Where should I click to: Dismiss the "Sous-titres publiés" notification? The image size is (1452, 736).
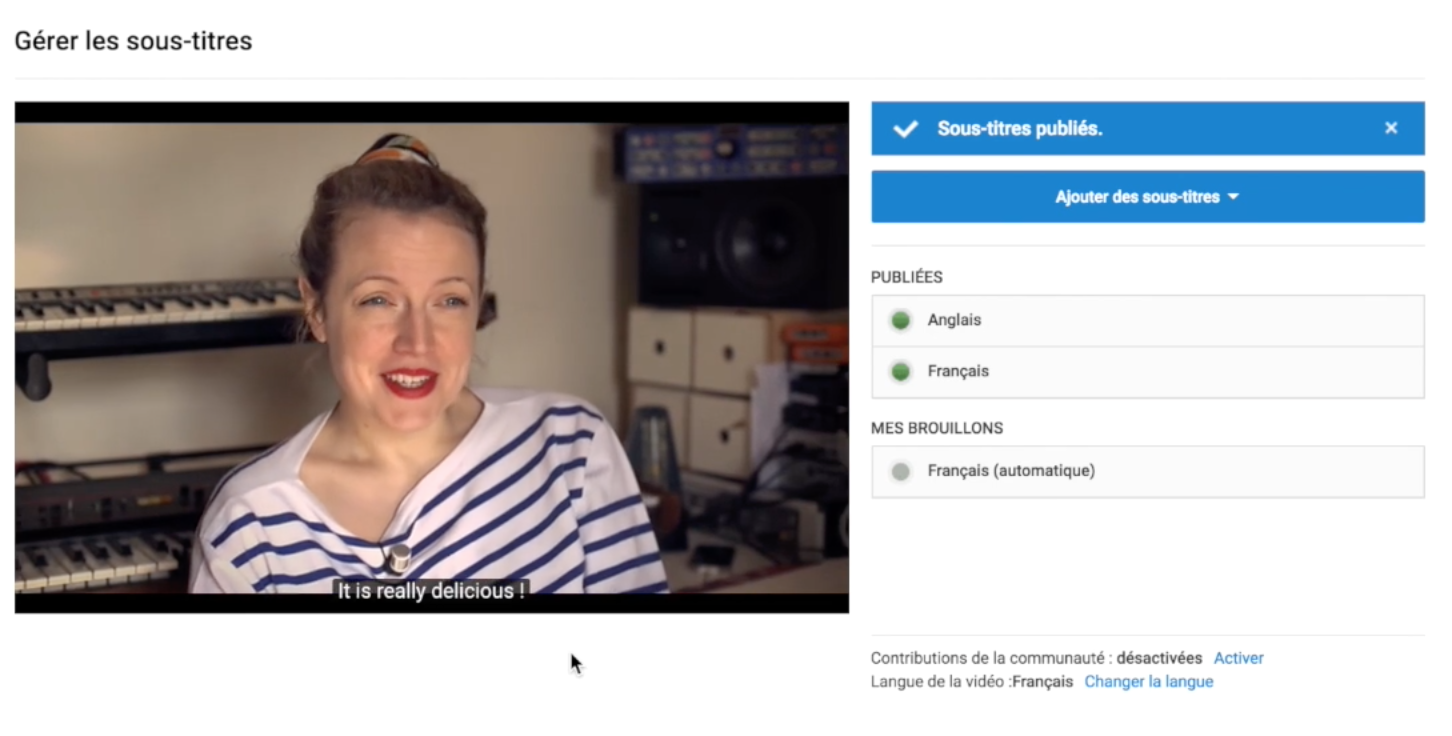(x=1390, y=128)
